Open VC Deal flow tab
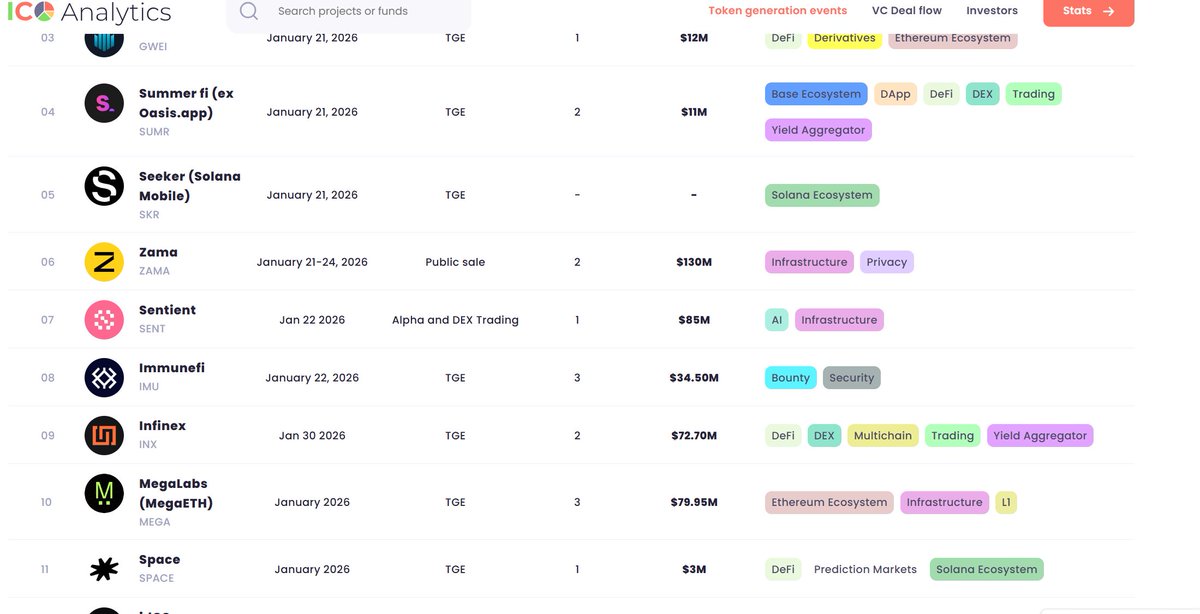1200x614 pixels. click(x=907, y=11)
